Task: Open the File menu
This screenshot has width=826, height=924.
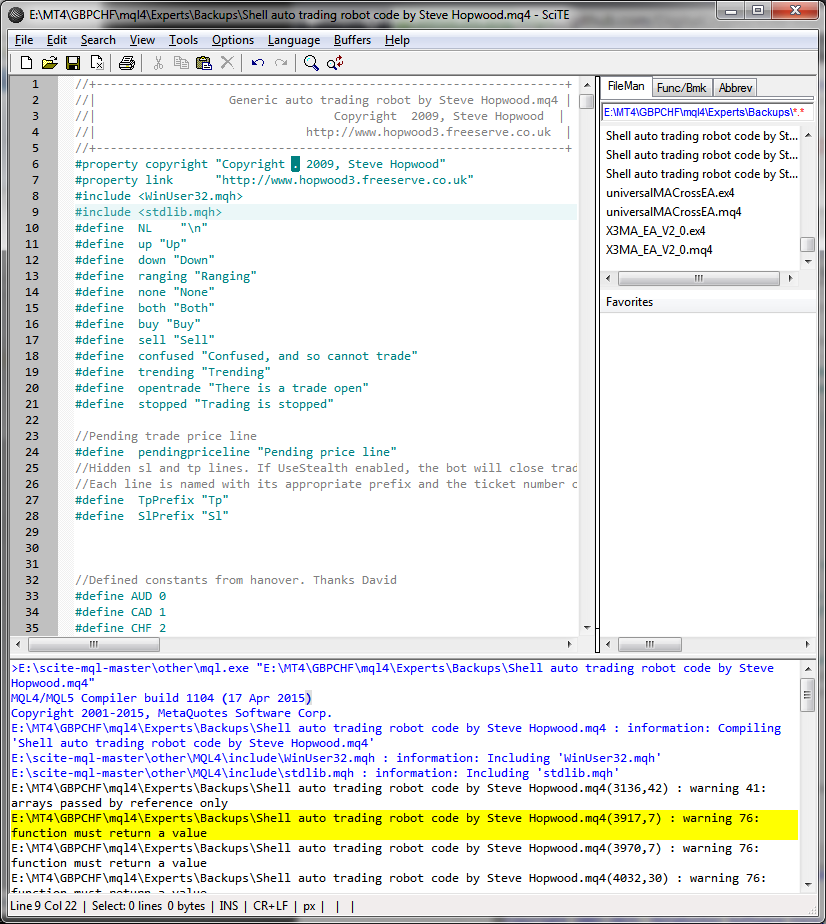Action: click(x=24, y=40)
